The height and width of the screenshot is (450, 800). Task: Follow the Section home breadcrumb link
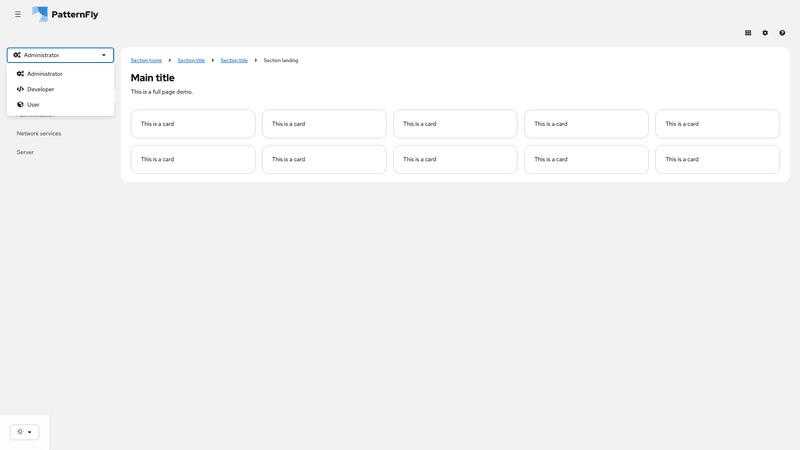[146, 60]
